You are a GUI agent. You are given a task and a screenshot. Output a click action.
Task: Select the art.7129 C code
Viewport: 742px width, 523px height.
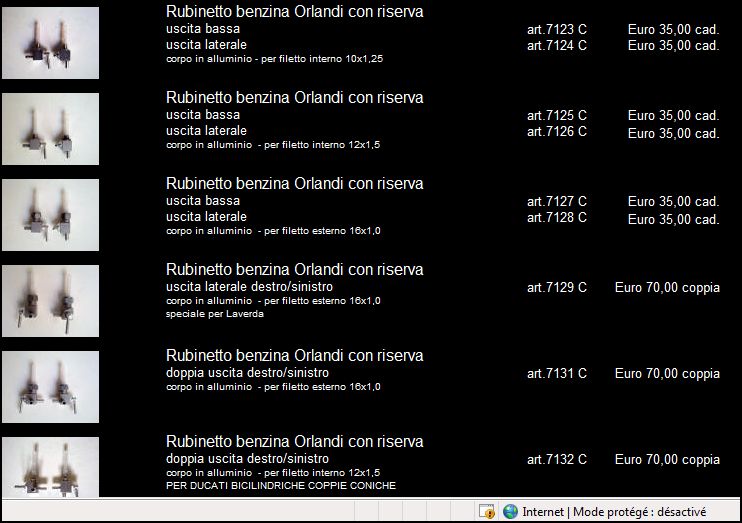557,287
